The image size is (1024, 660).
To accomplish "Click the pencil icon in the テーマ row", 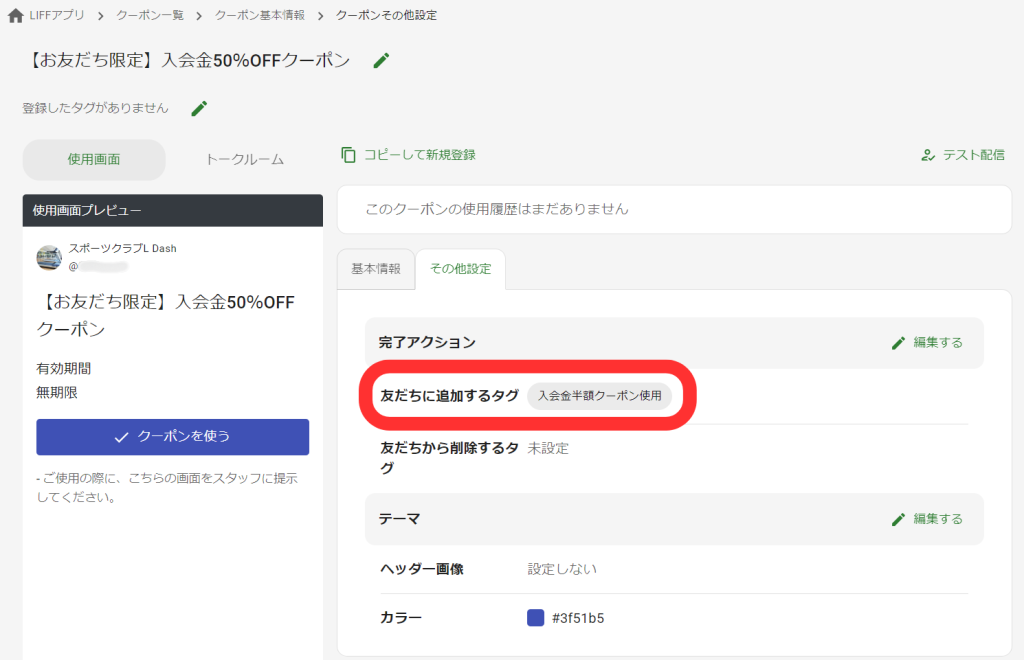I will coord(899,519).
